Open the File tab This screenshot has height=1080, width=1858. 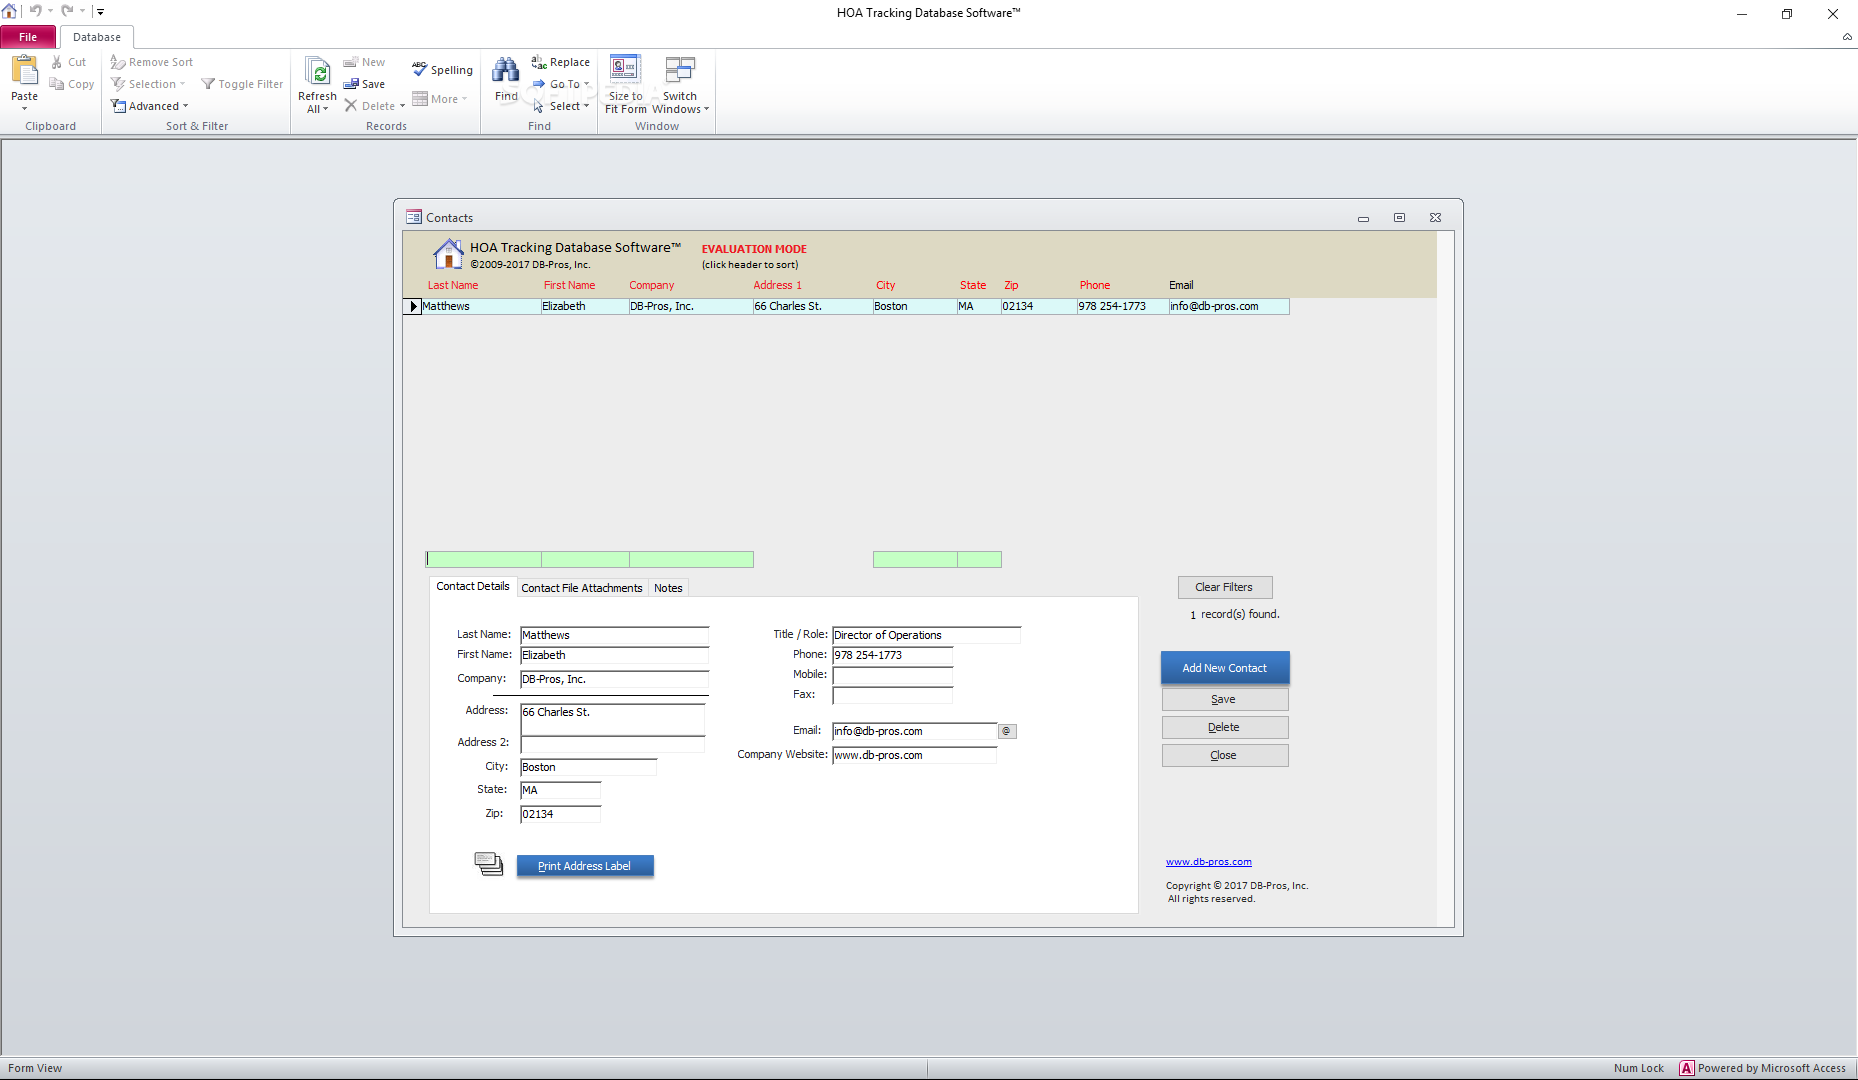coord(28,37)
